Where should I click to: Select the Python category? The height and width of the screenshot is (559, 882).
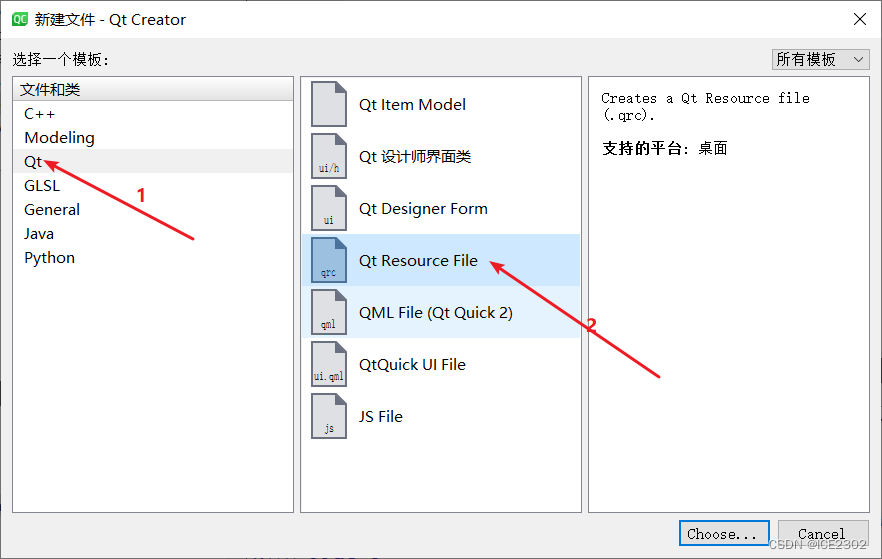tap(153, 258)
